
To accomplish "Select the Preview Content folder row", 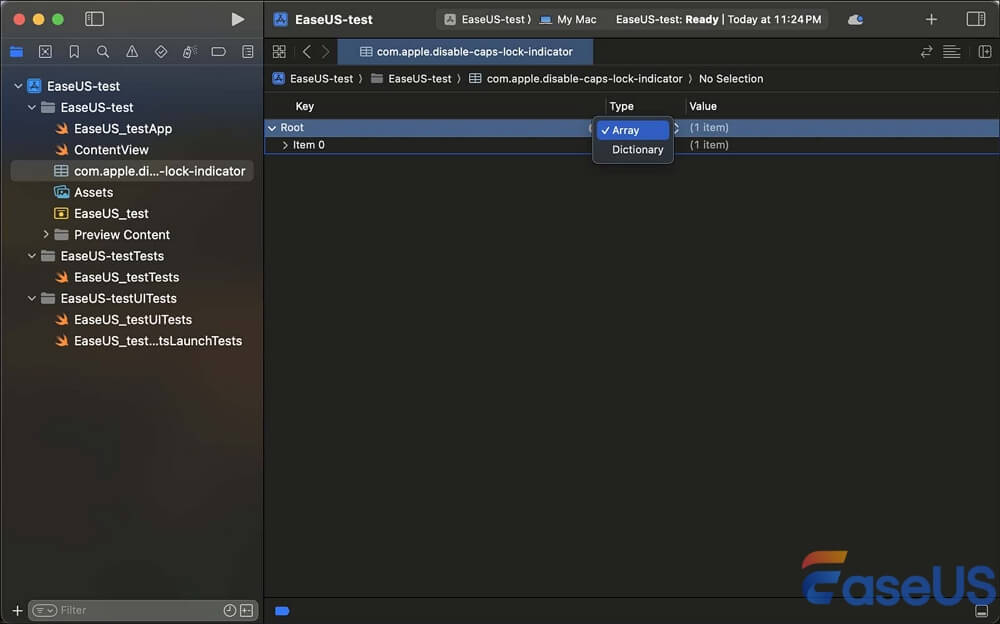I will pyautogui.click(x=133, y=235).
